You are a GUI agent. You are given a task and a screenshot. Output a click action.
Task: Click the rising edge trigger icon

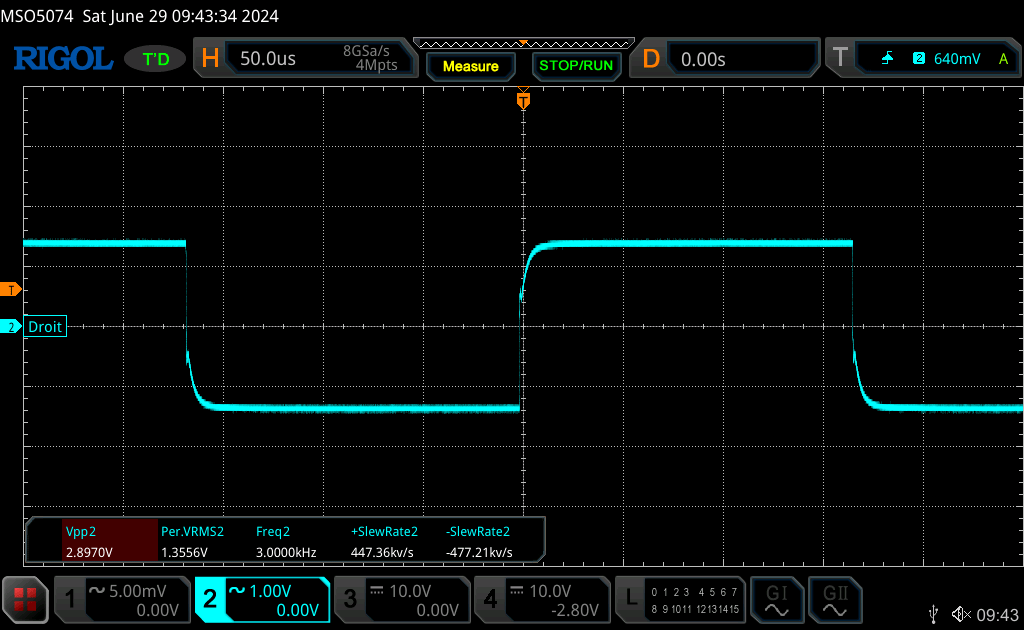[x=887, y=59]
